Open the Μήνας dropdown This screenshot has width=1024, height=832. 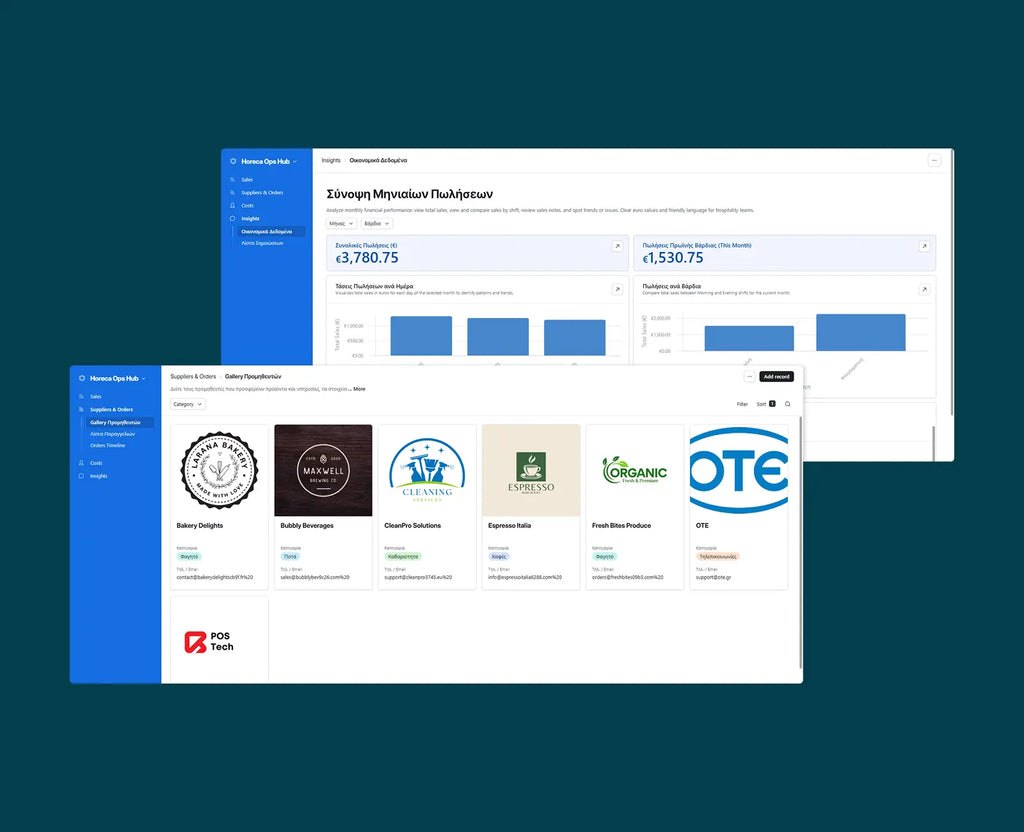(341, 224)
